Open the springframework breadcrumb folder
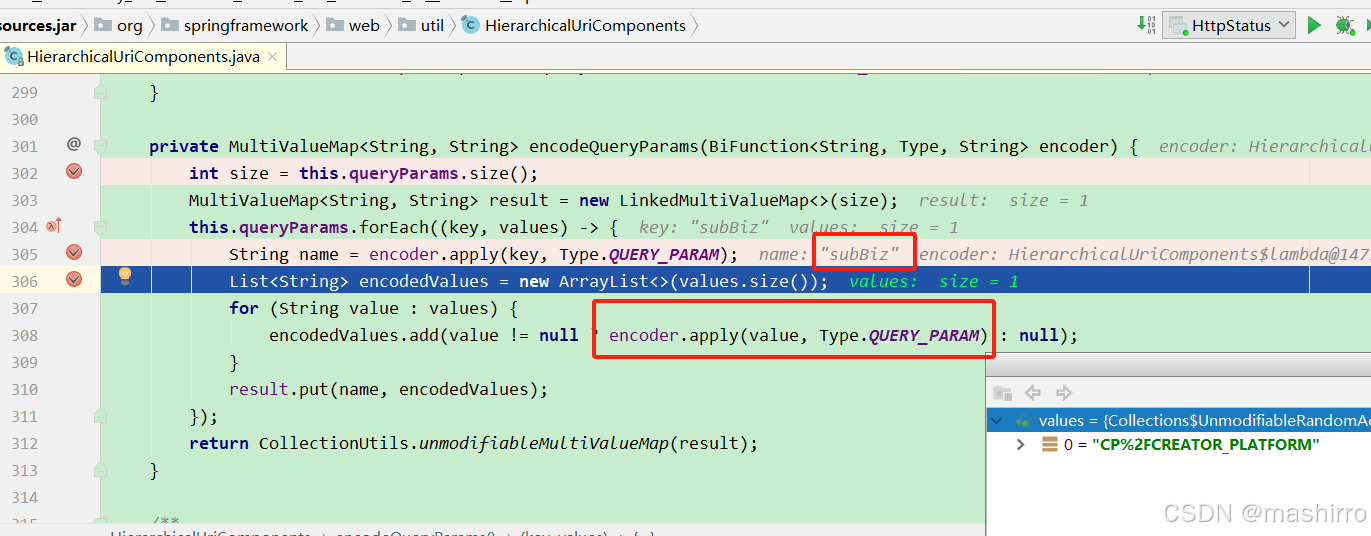The image size is (1371, 536). [x=234, y=26]
